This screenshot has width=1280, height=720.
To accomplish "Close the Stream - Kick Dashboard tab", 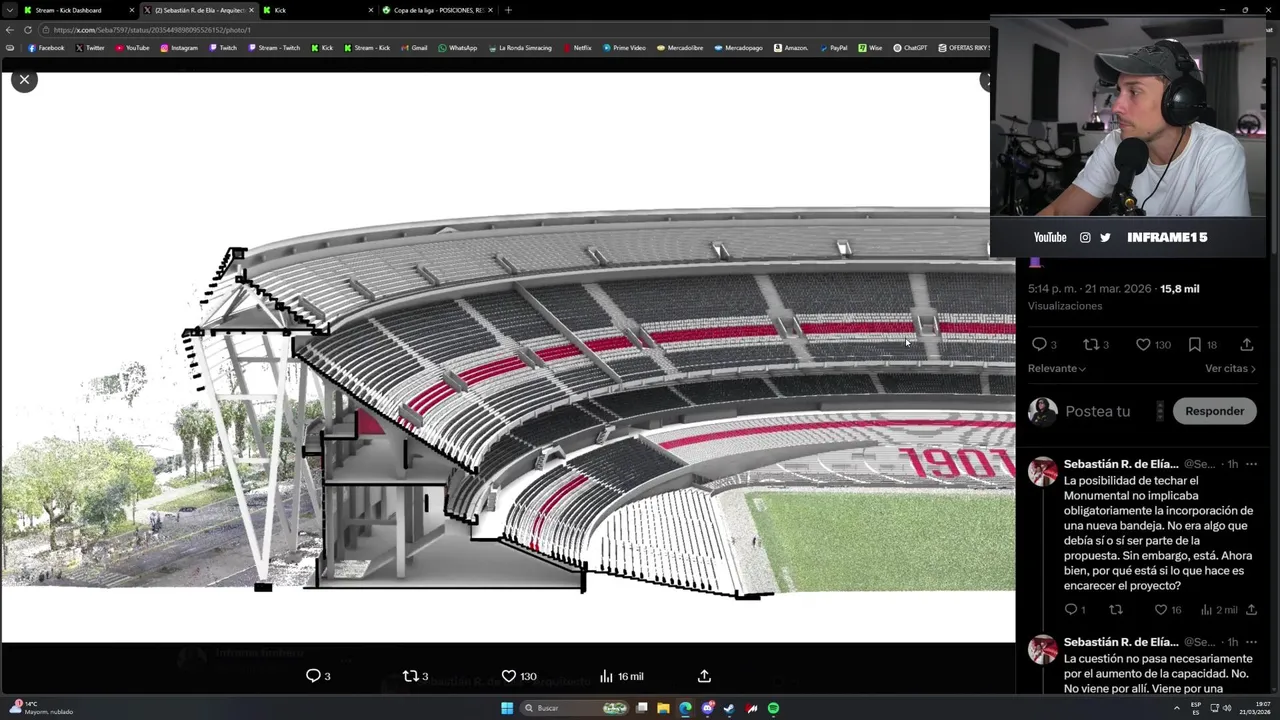I will [131, 10].
